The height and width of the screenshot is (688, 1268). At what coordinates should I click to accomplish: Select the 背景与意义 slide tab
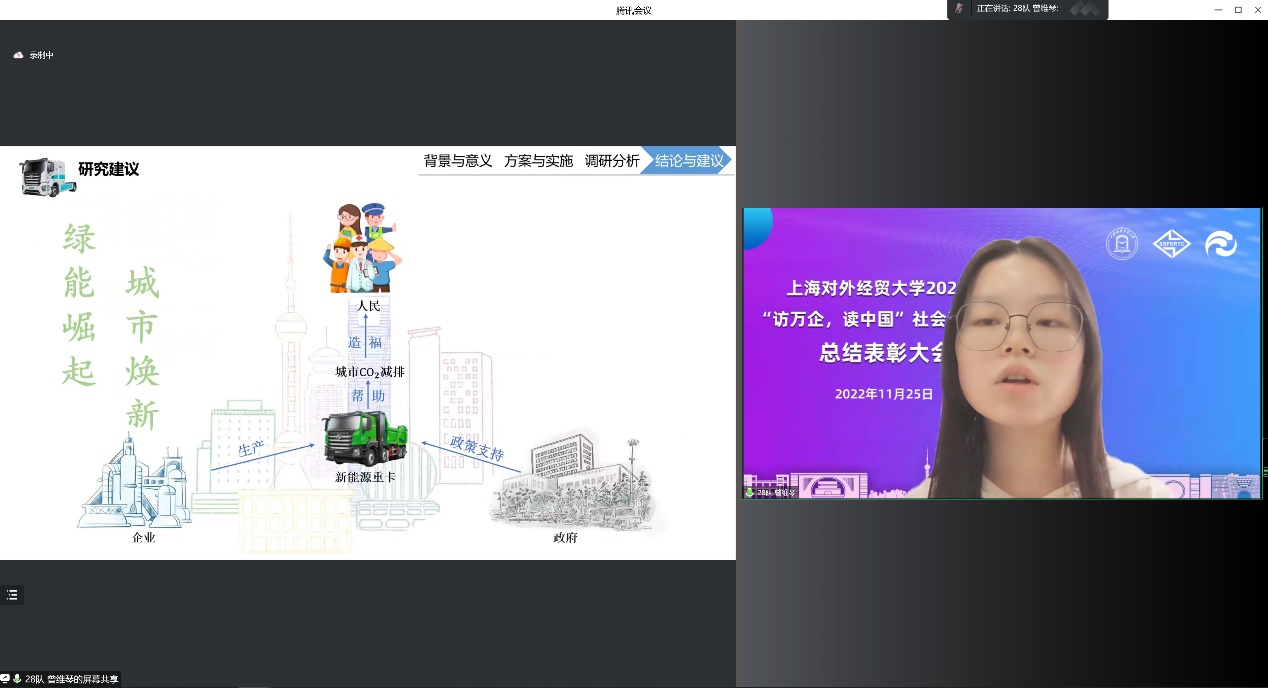(458, 161)
